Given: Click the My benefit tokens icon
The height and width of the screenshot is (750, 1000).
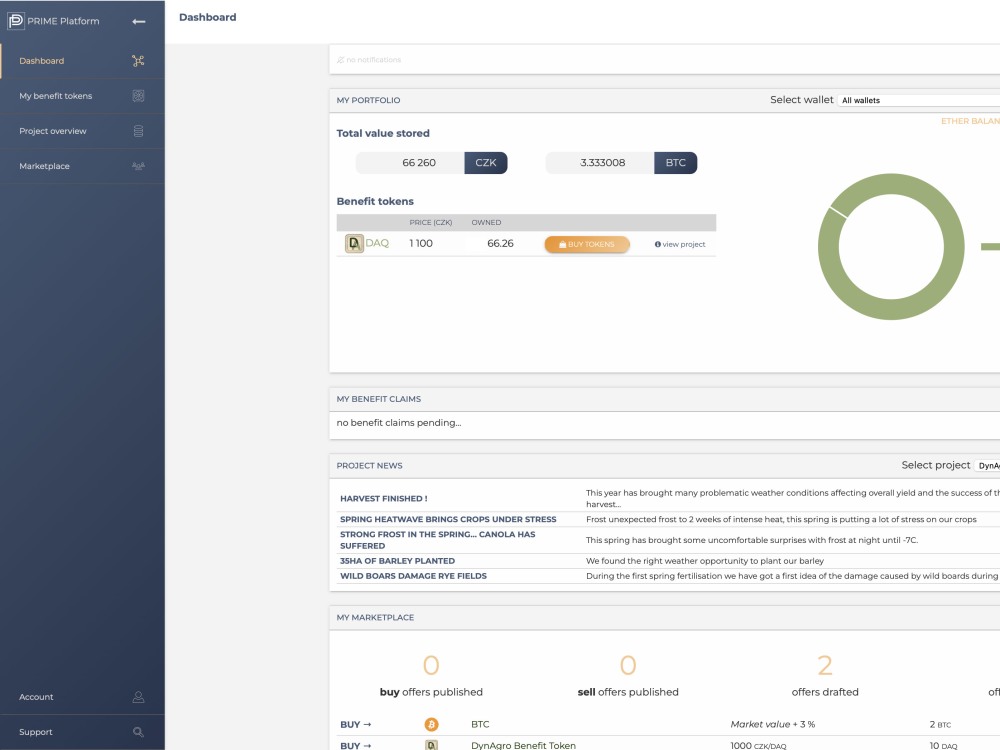Looking at the screenshot, I should [138, 96].
